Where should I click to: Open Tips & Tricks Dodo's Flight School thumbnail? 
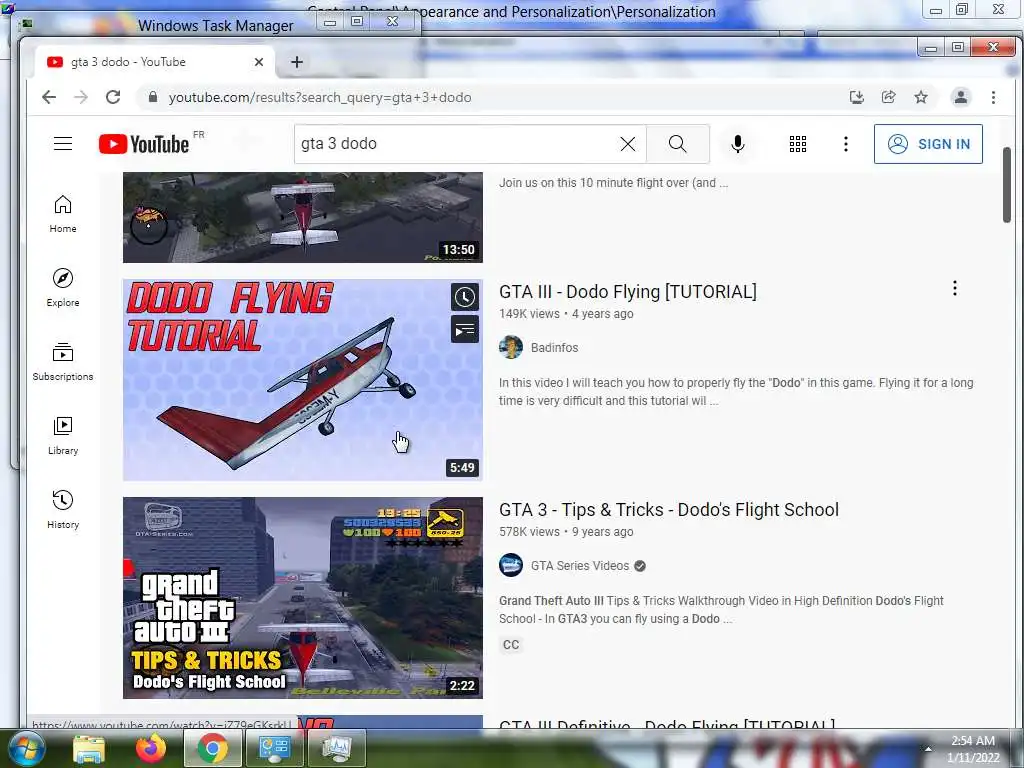(x=303, y=598)
